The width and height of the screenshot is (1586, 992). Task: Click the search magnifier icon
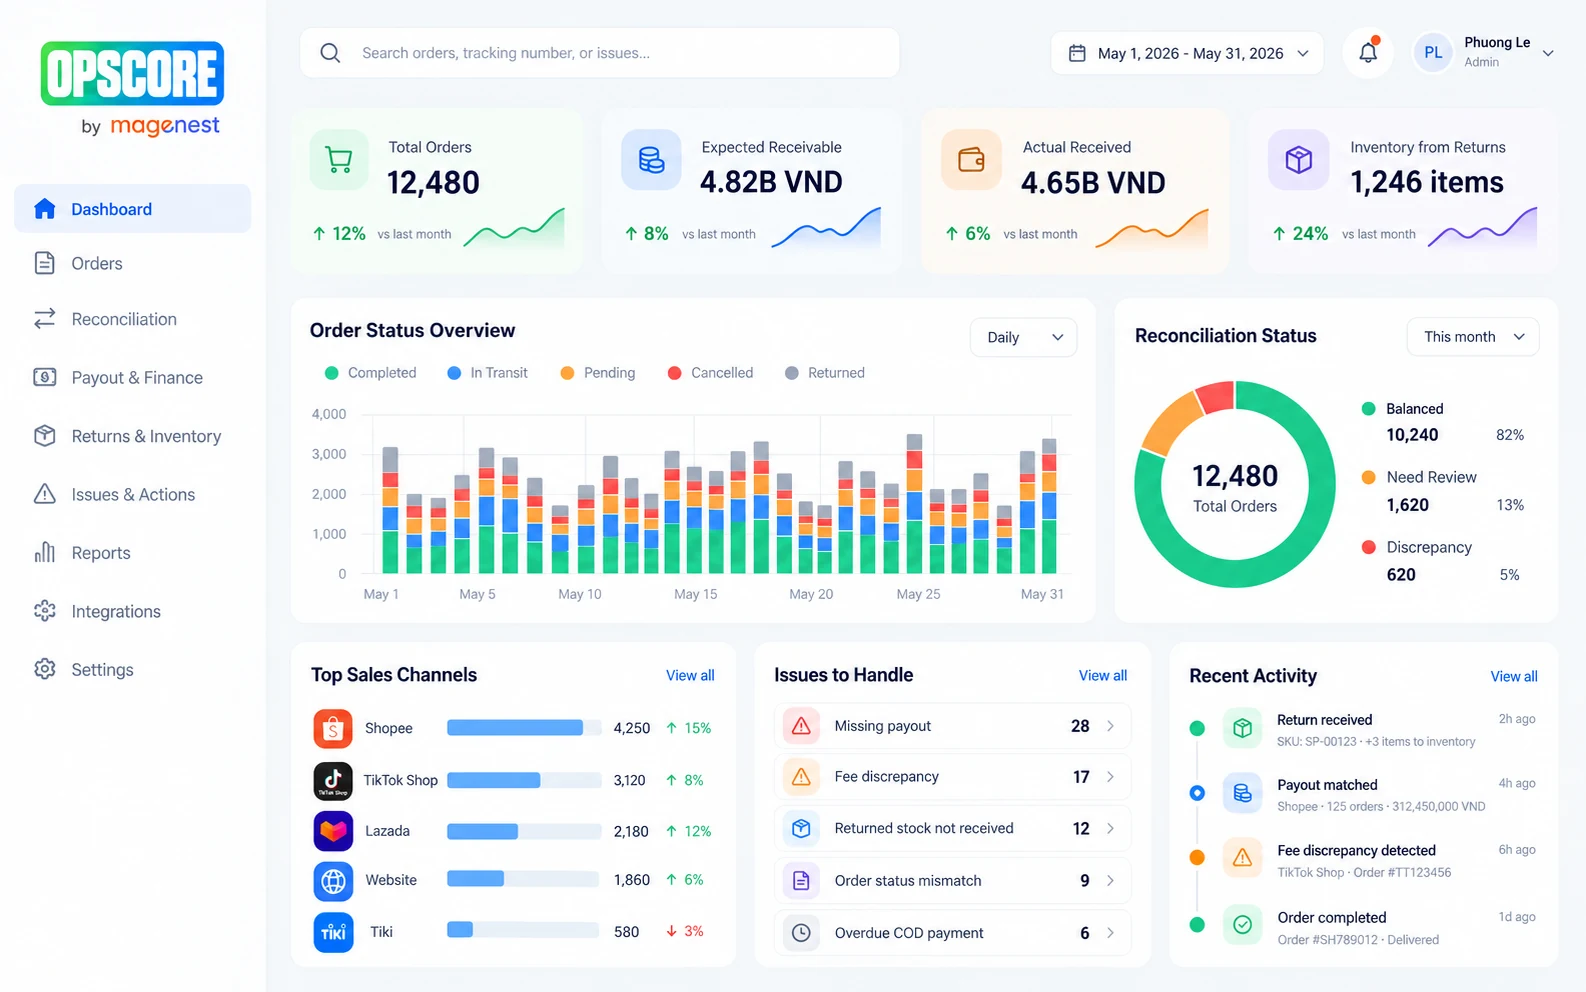coord(330,53)
